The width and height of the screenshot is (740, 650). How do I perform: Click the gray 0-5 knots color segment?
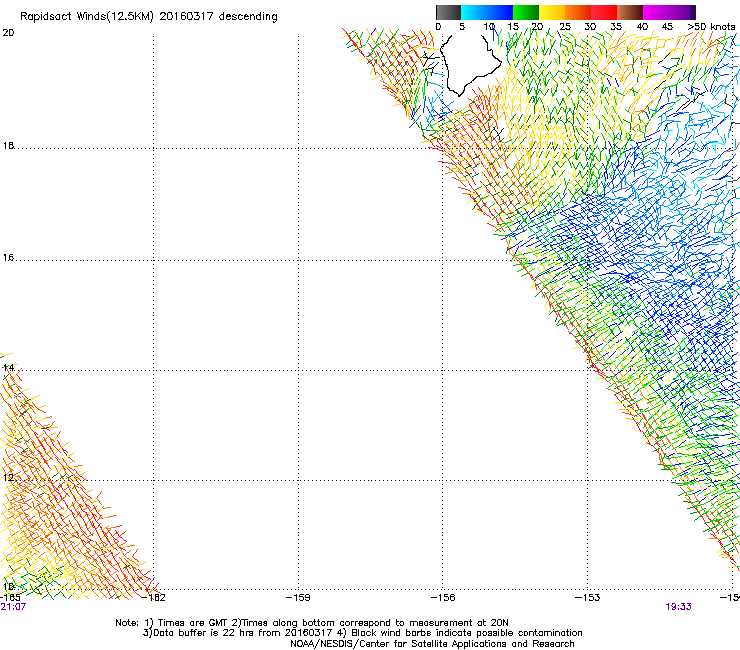click(448, 12)
